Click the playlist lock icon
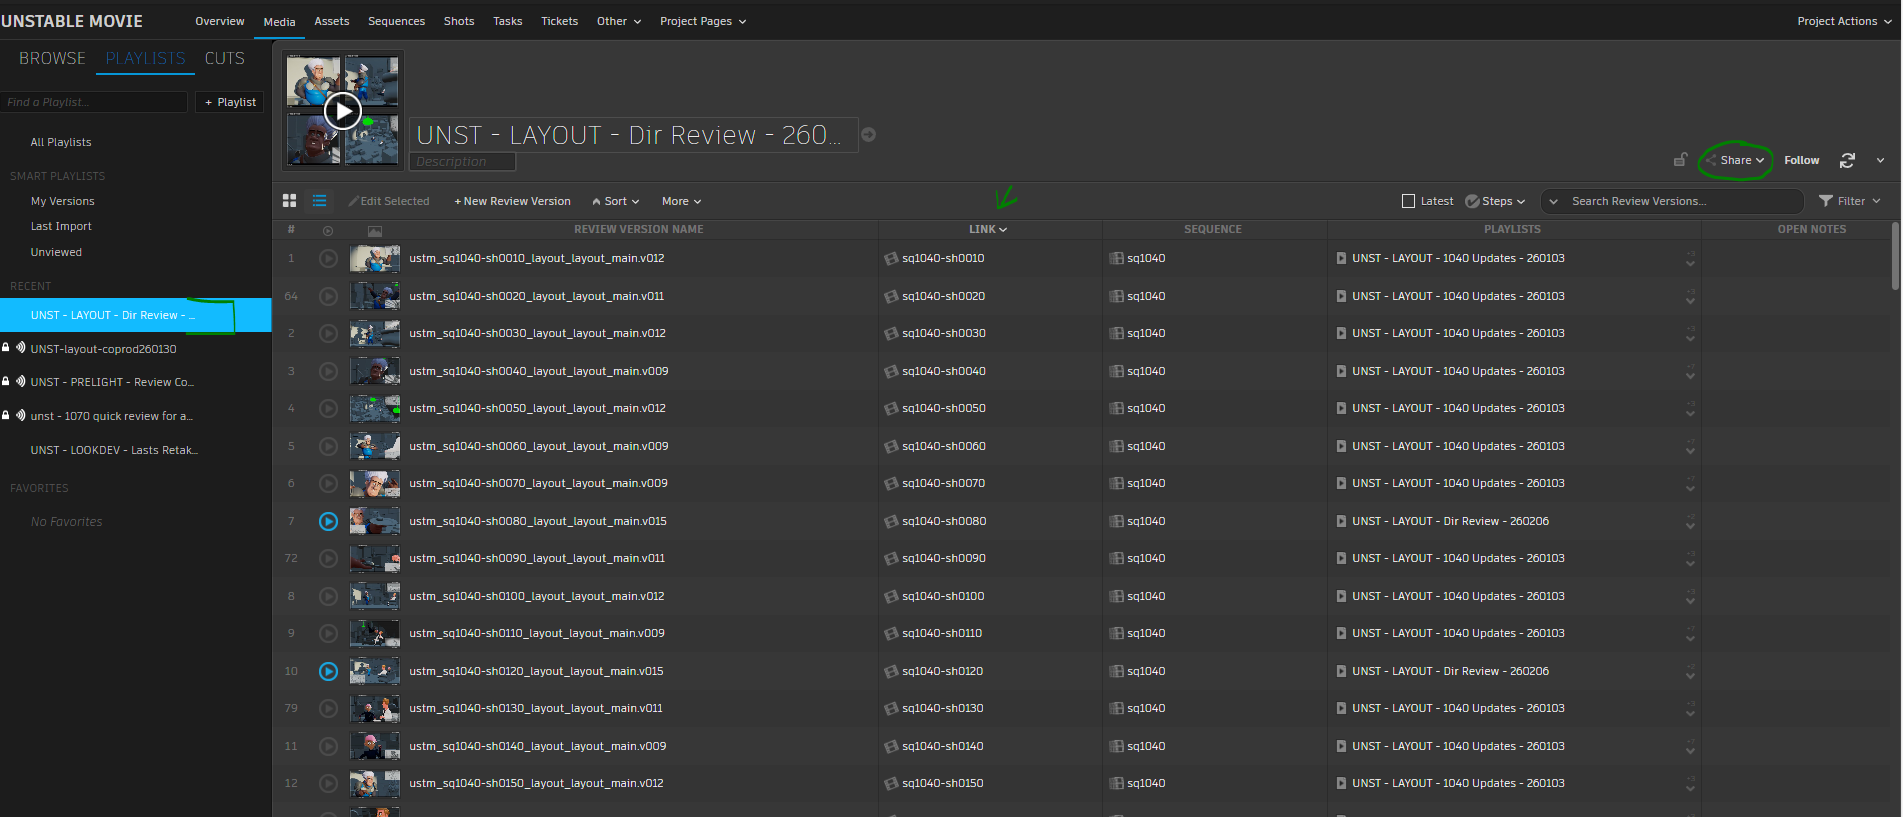 [1680, 160]
